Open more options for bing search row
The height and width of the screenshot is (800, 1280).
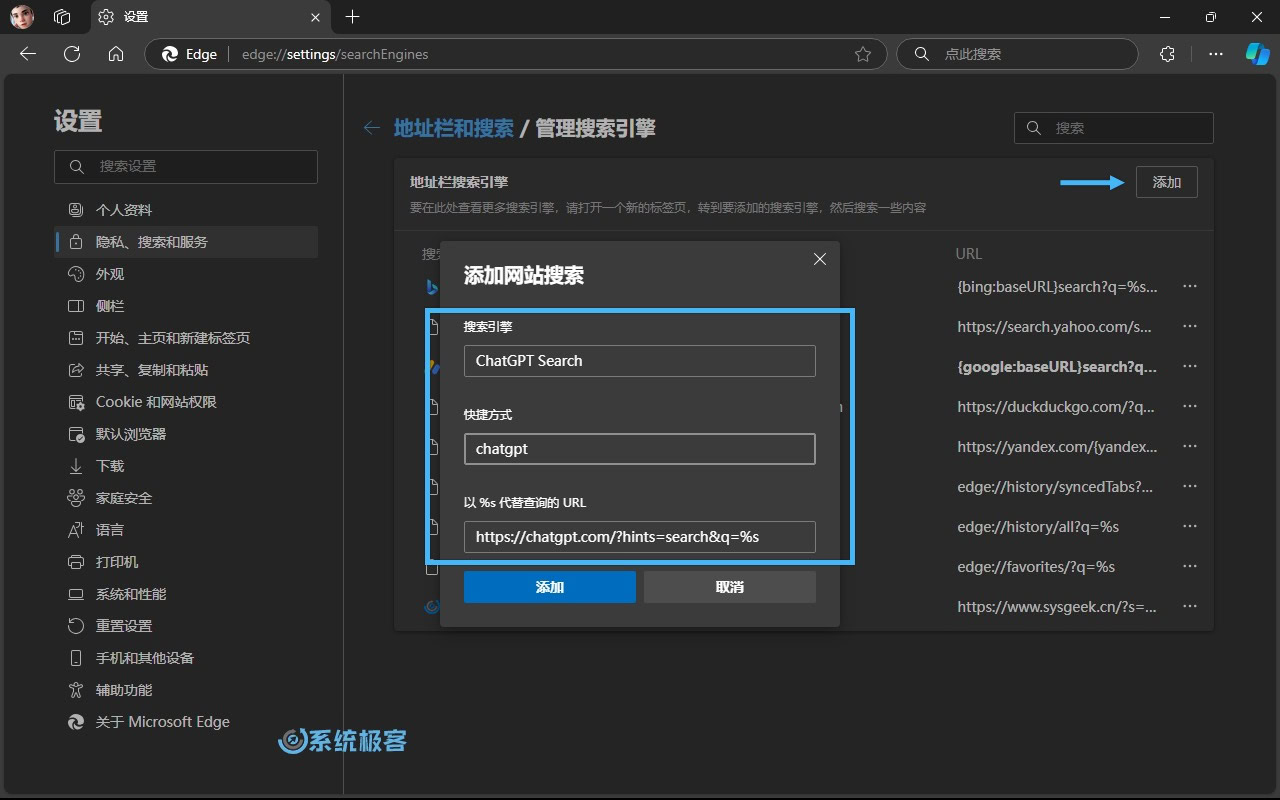pos(1190,286)
